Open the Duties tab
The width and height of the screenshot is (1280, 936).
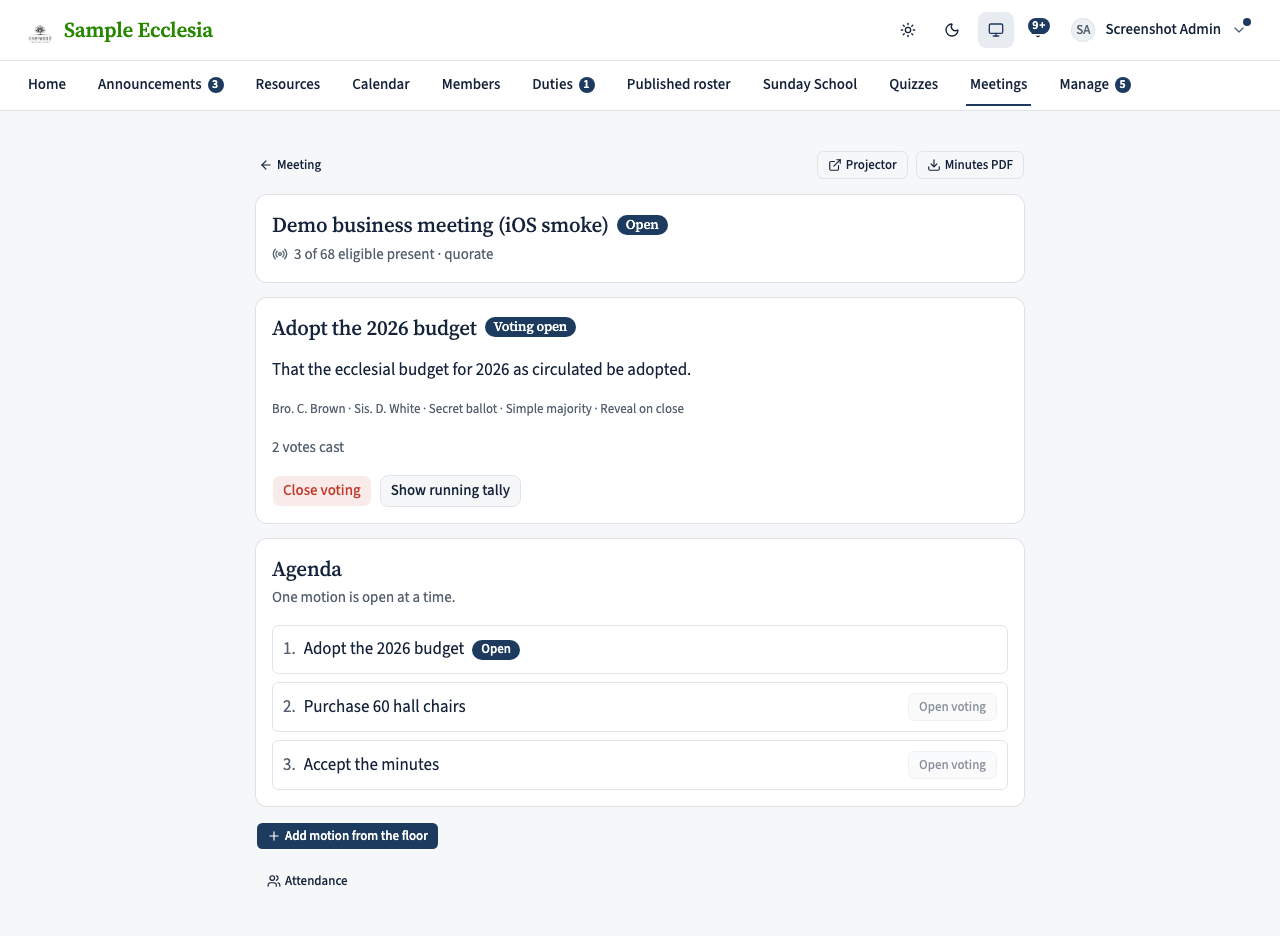[x=563, y=84]
